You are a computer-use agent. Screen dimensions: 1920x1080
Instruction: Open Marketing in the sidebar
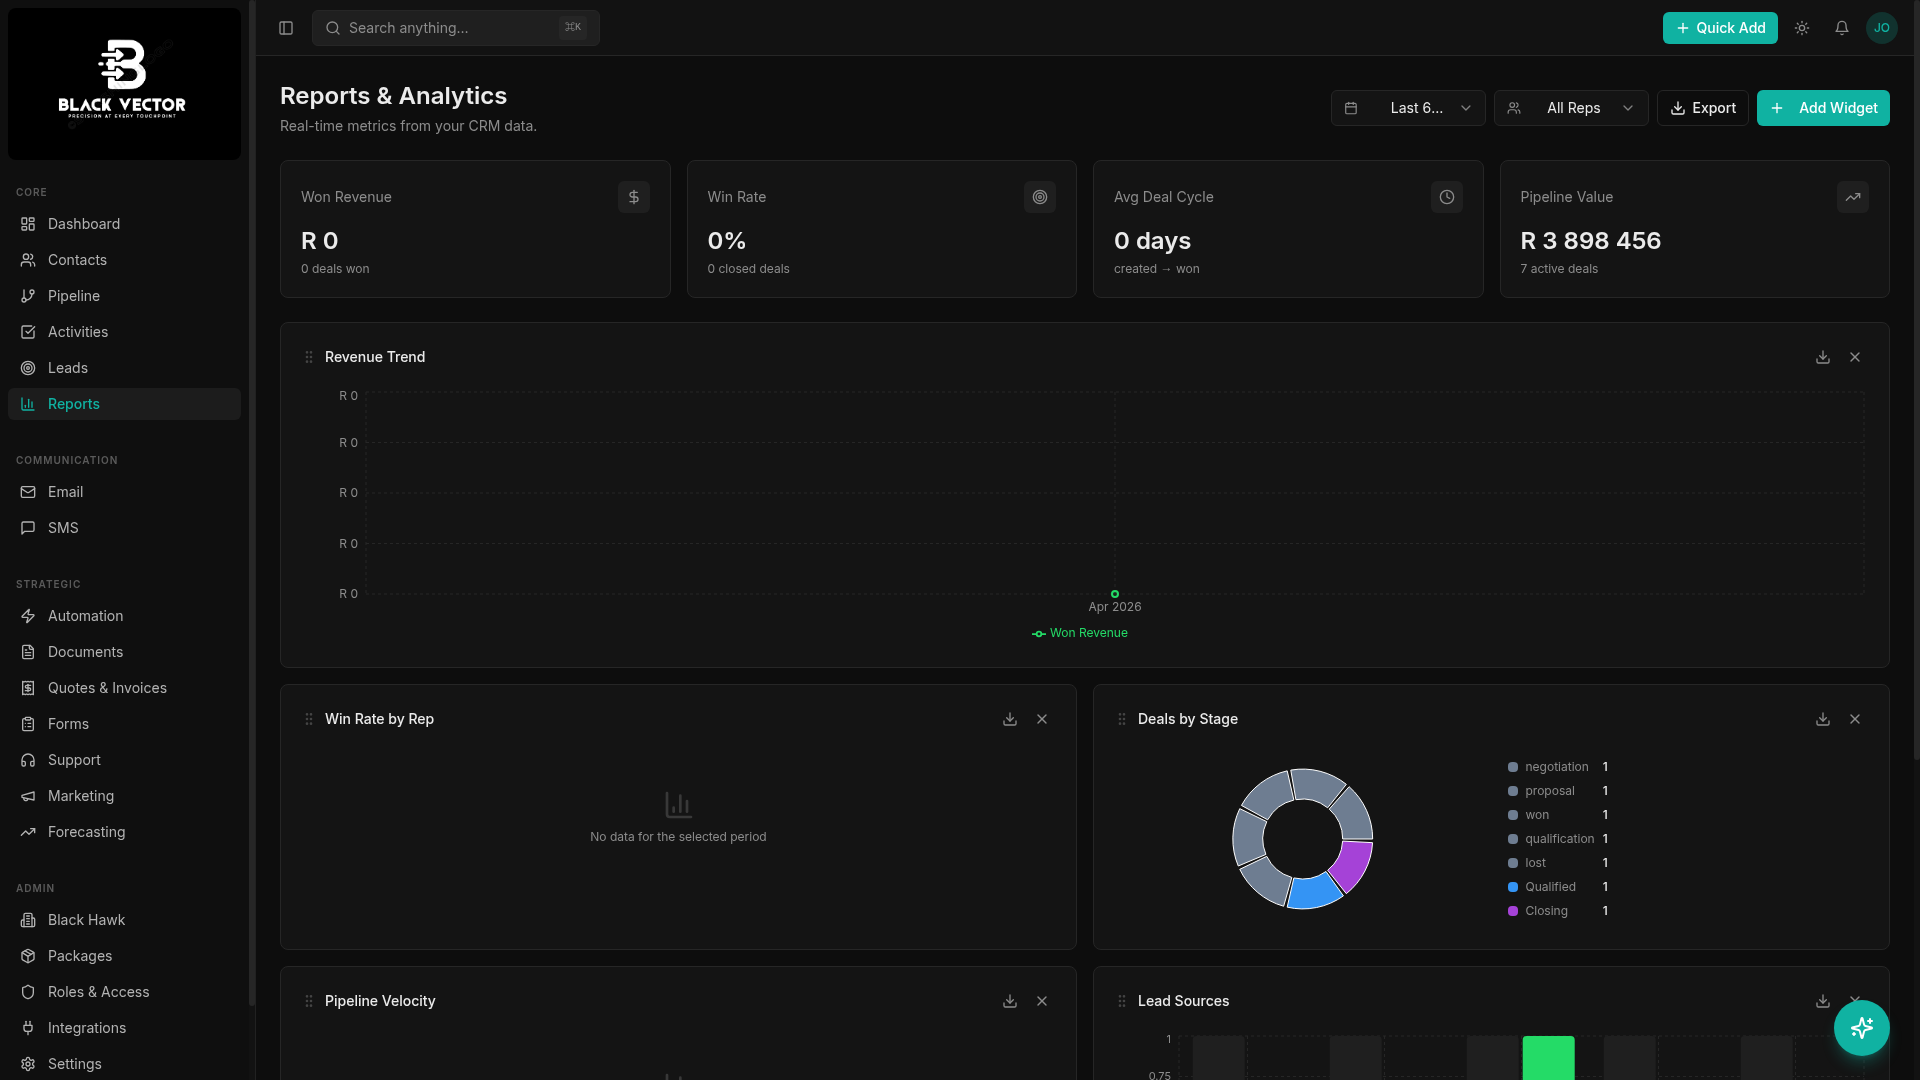click(x=124, y=796)
